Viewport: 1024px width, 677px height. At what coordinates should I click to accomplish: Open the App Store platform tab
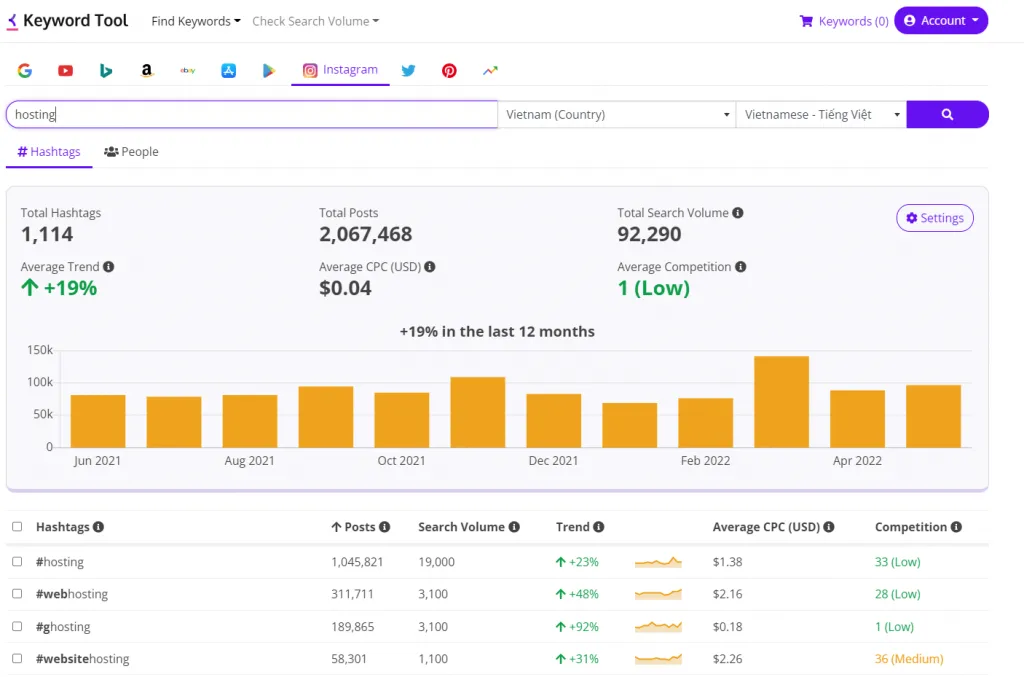(228, 70)
